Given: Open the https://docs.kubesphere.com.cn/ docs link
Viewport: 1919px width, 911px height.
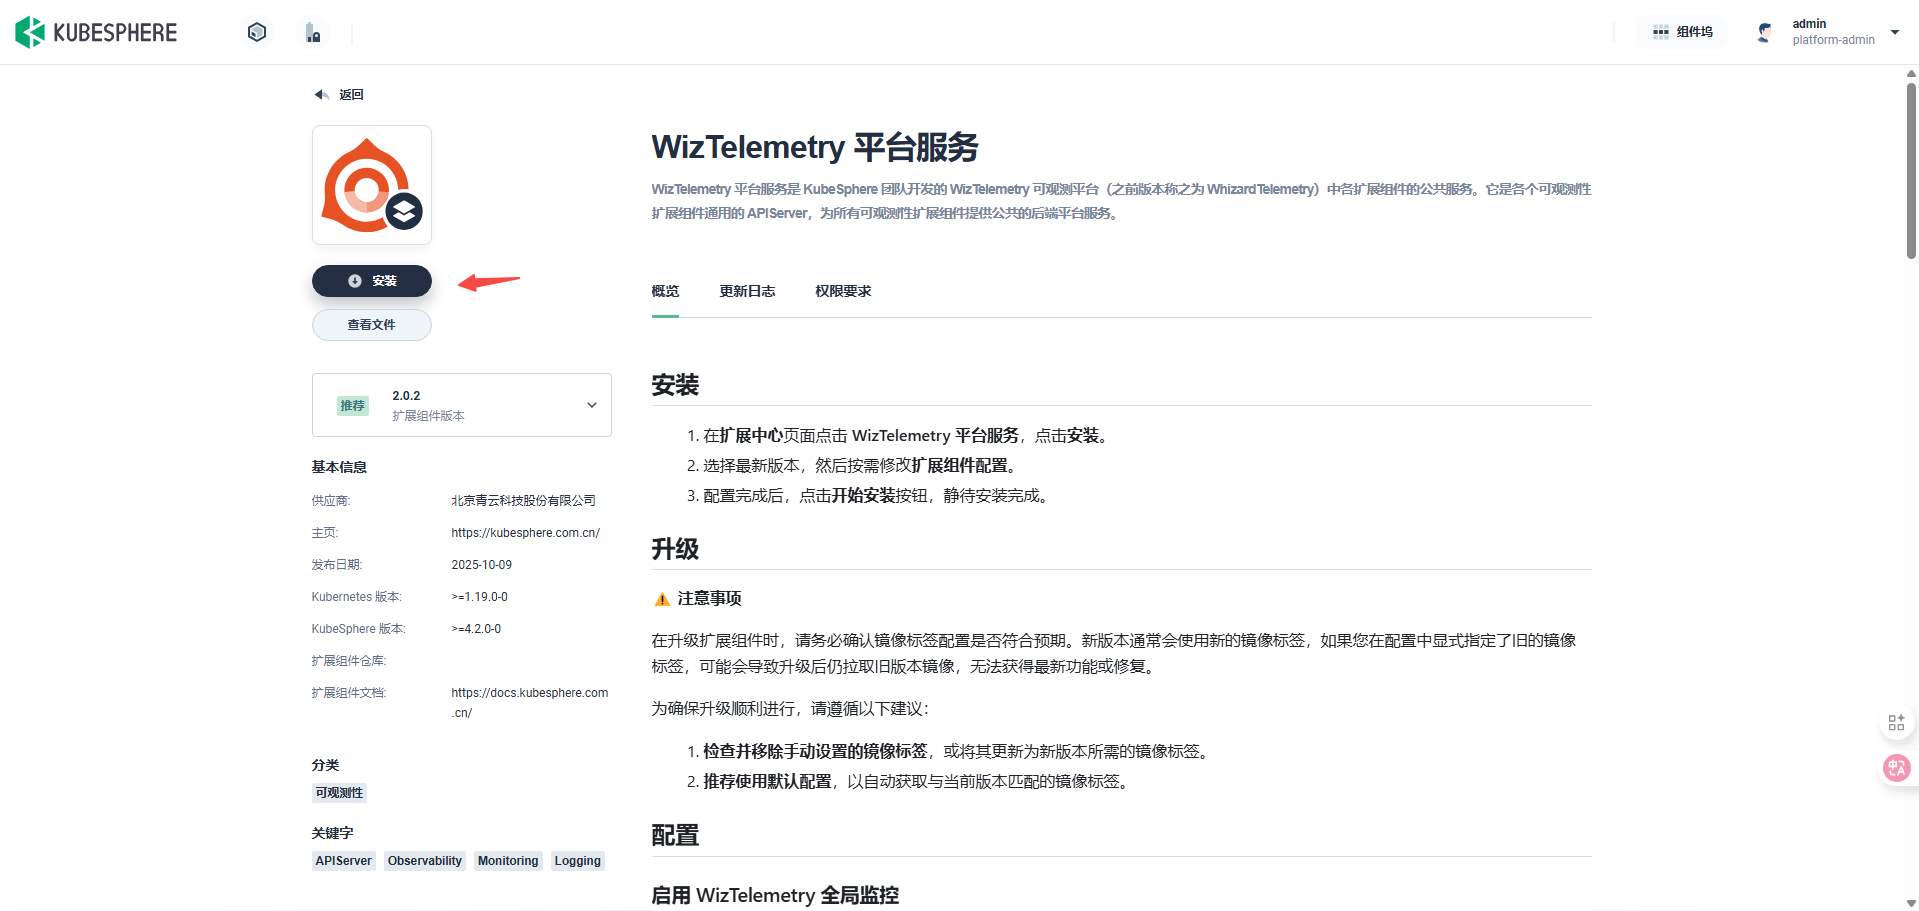Looking at the screenshot, I should click(530, 703).
